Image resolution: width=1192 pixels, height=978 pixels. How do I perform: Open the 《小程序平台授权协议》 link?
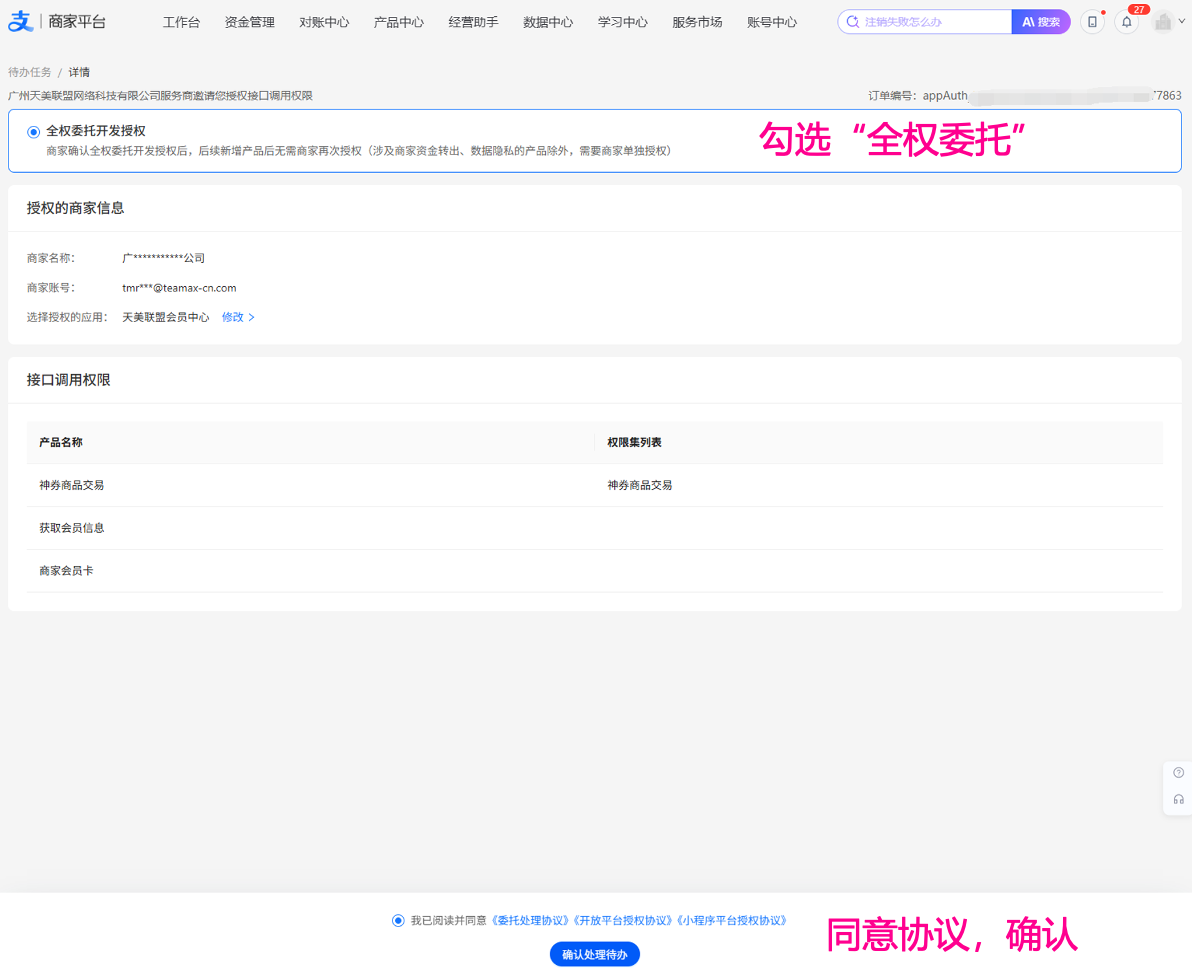(731, 920)
